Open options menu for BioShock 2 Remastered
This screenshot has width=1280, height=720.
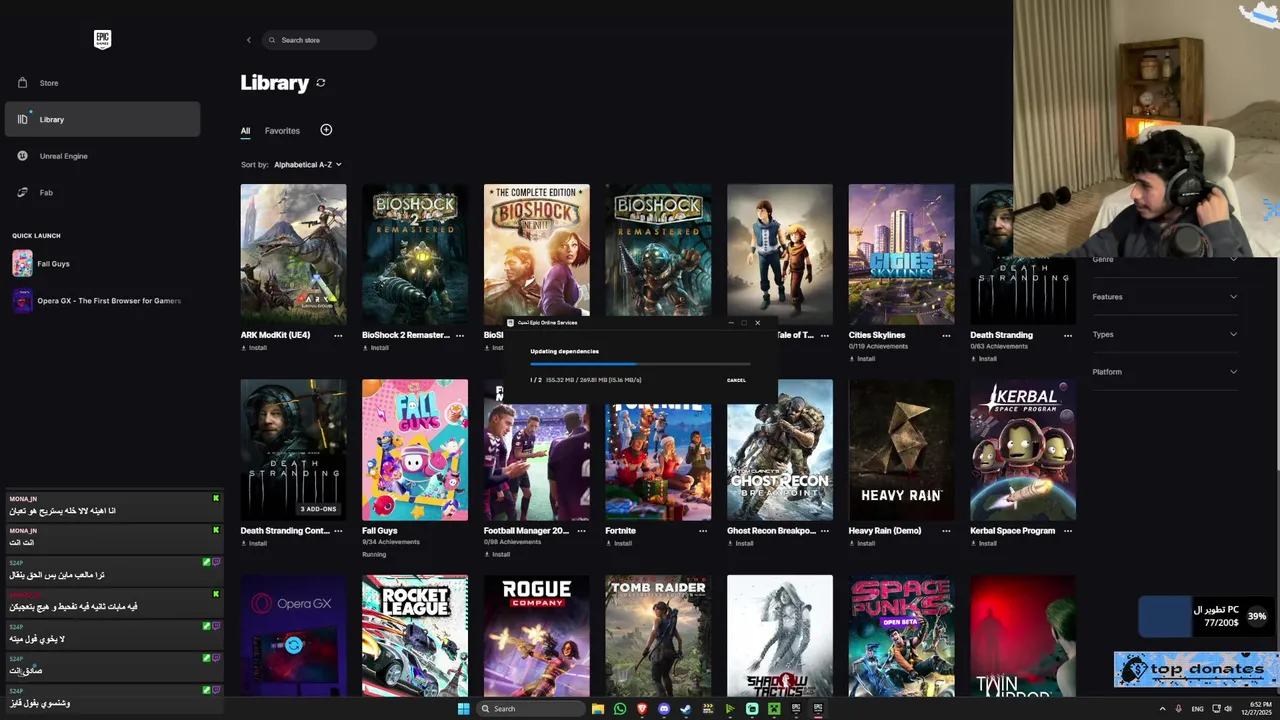point(460,335)
